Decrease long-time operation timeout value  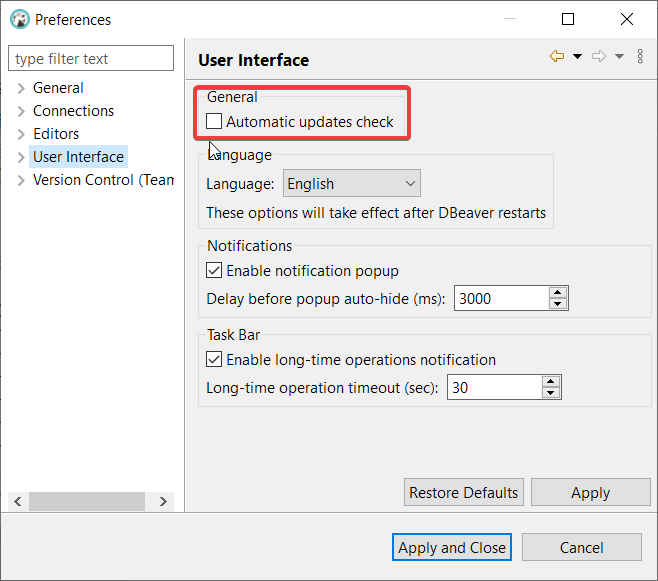(x=551, y=393)
